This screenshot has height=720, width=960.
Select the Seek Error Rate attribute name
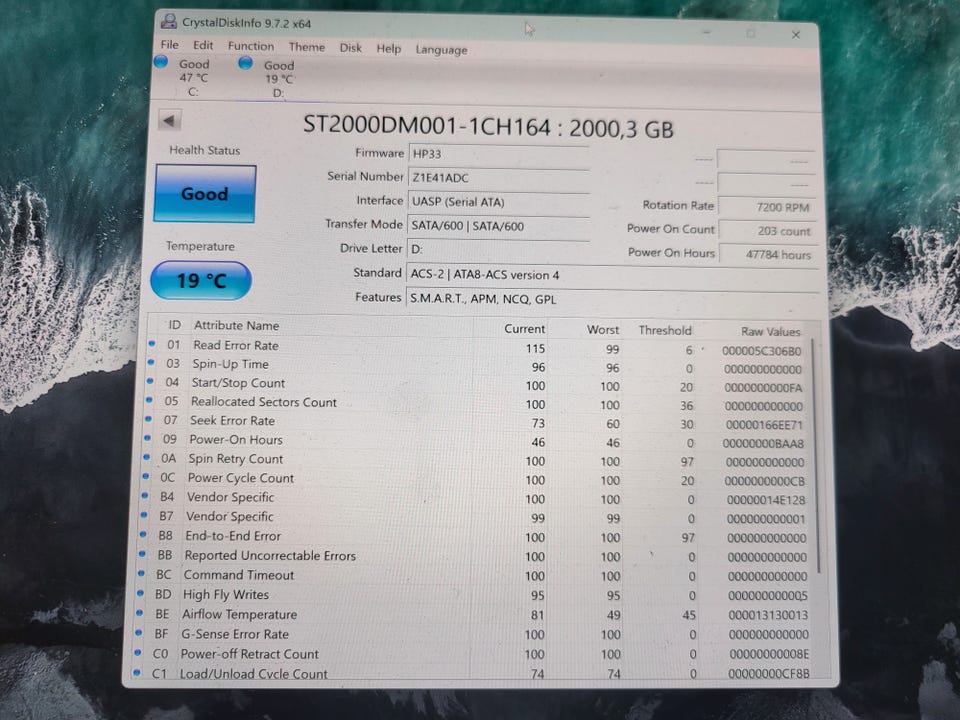pos(232,421)
